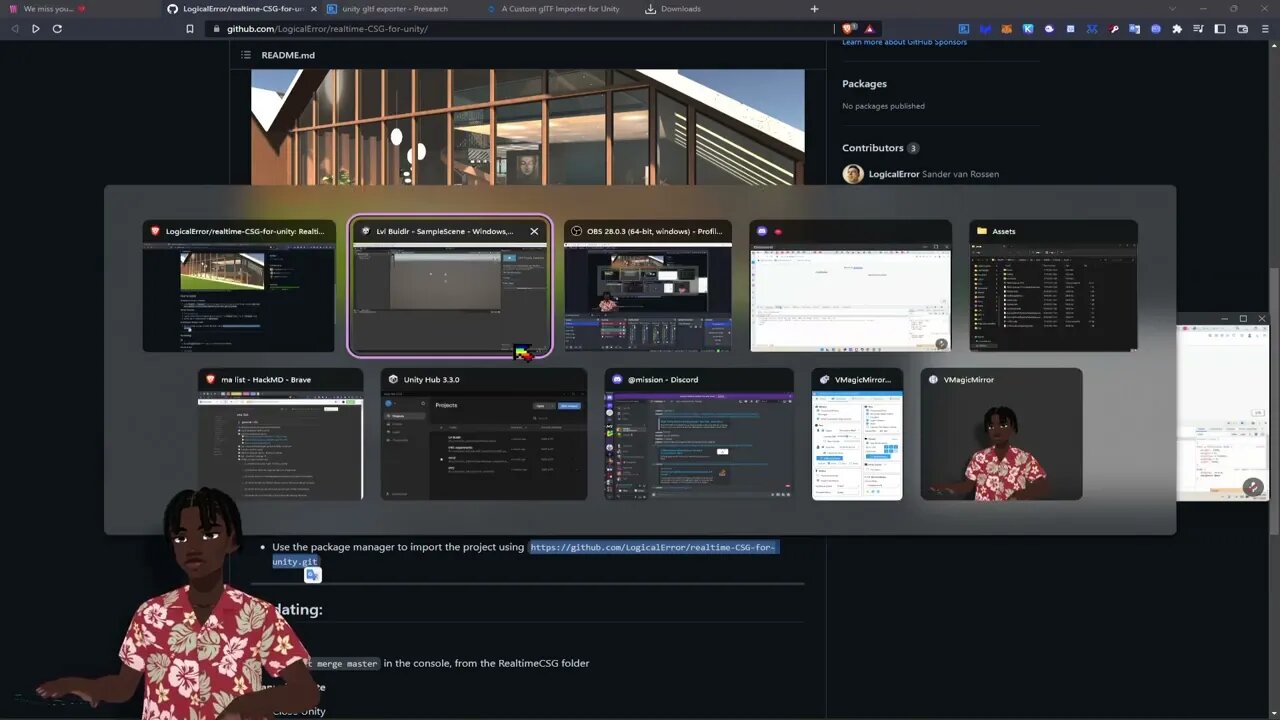Image resolution: width=1280 pixels, height=720 pixels.
Task: Click the README.md heading
Action: tap(288, 55)
